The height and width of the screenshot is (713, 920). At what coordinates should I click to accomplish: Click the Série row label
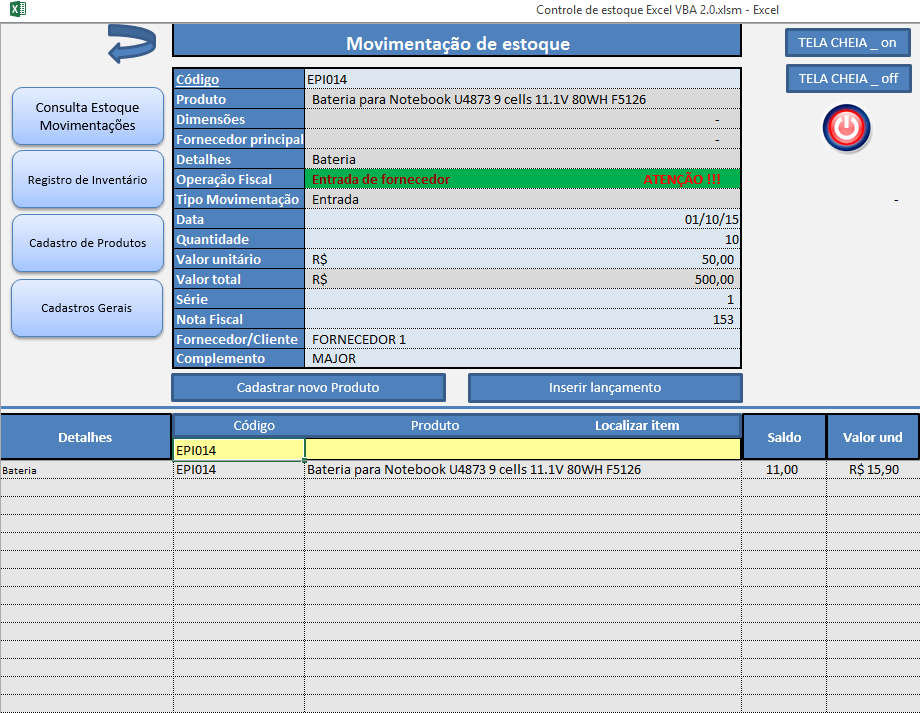tap(239, 299)
